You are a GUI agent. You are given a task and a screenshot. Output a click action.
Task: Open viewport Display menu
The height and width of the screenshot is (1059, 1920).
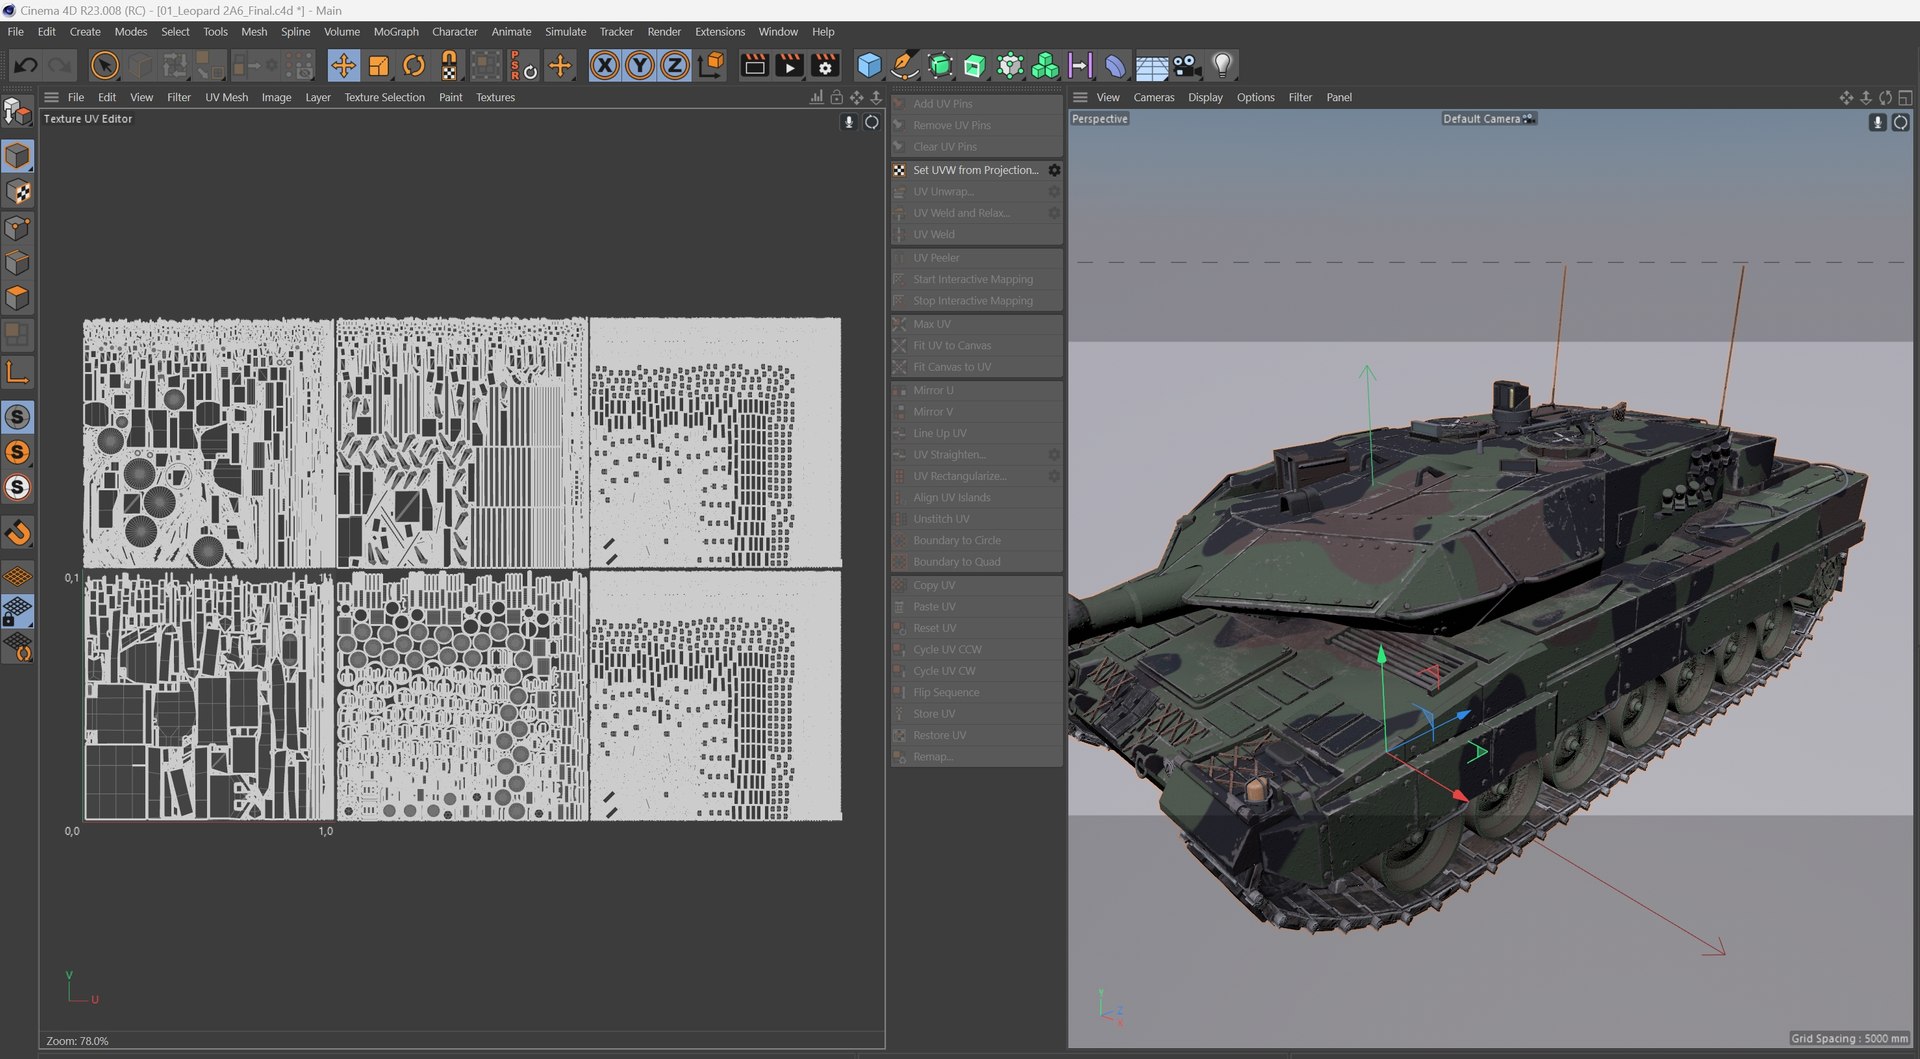pos(1205,97)
